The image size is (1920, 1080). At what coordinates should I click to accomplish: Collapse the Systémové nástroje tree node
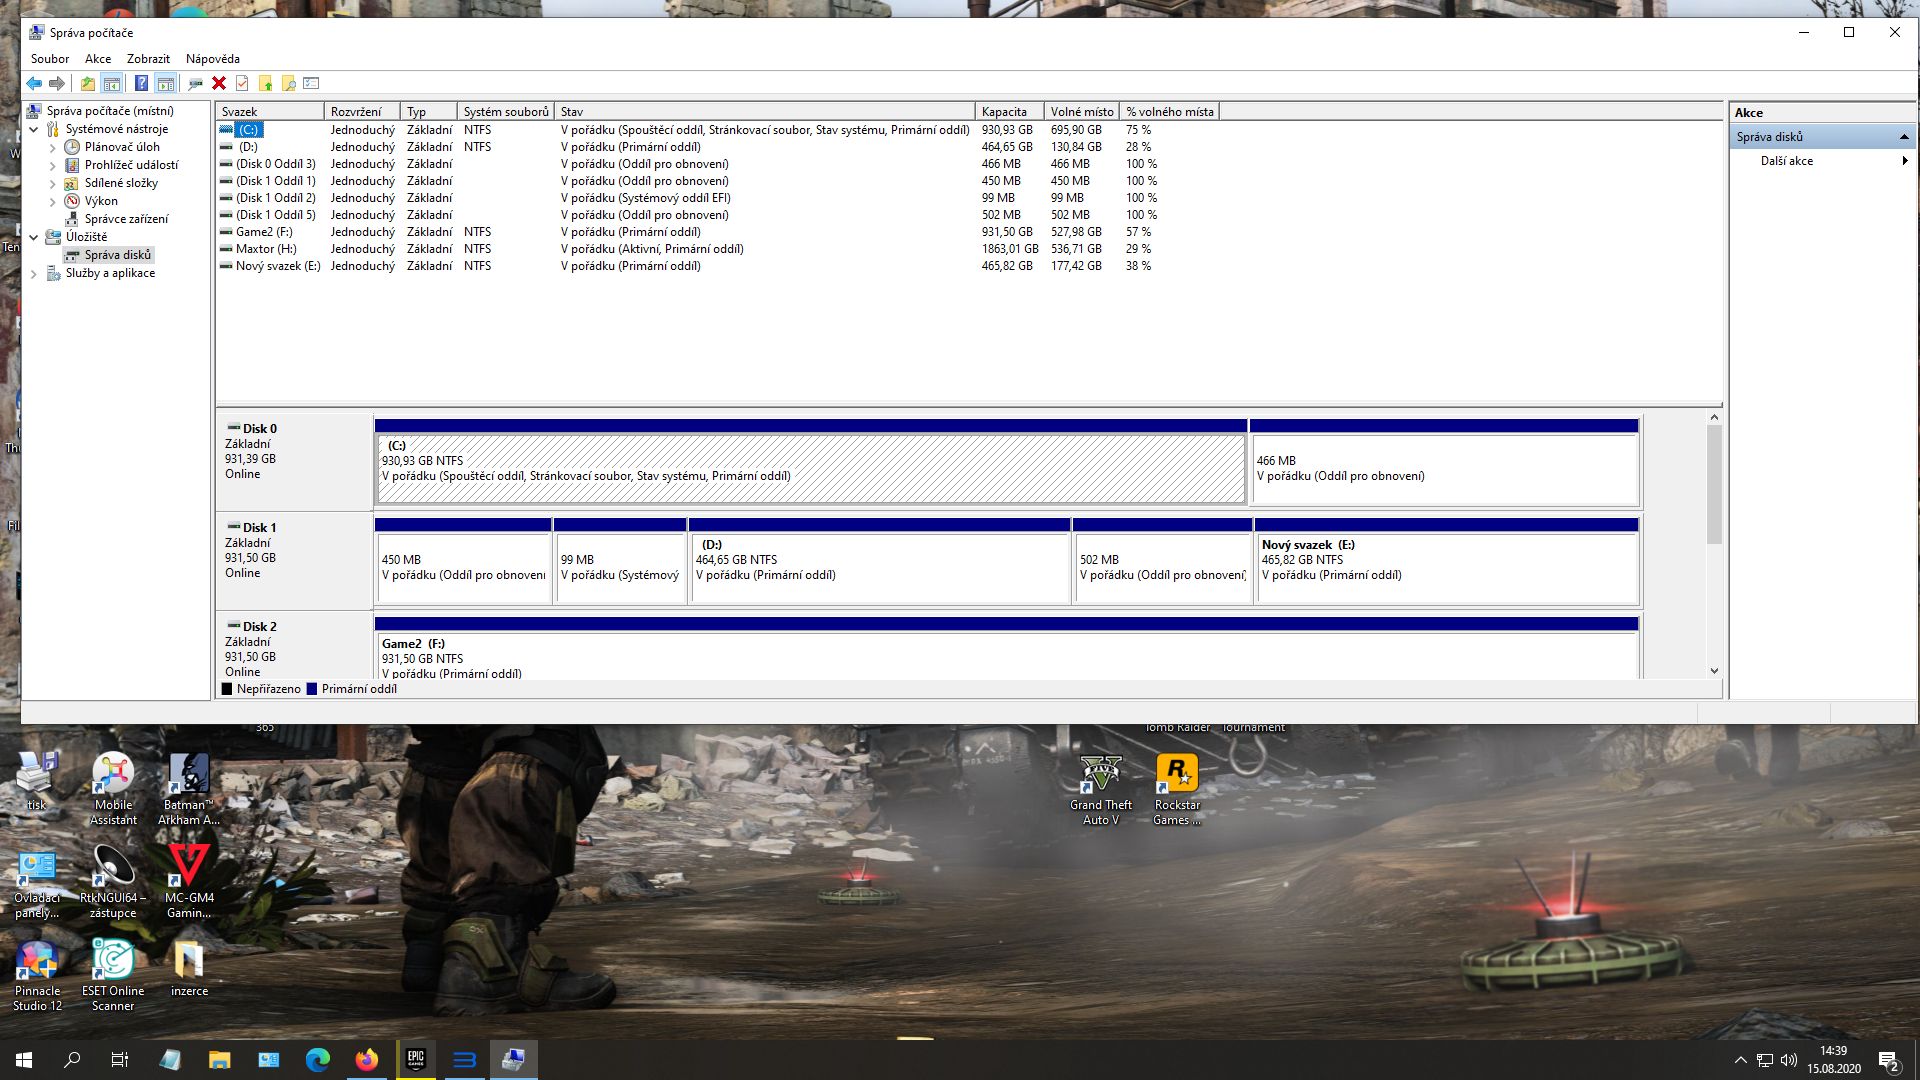tap(34, 129)
